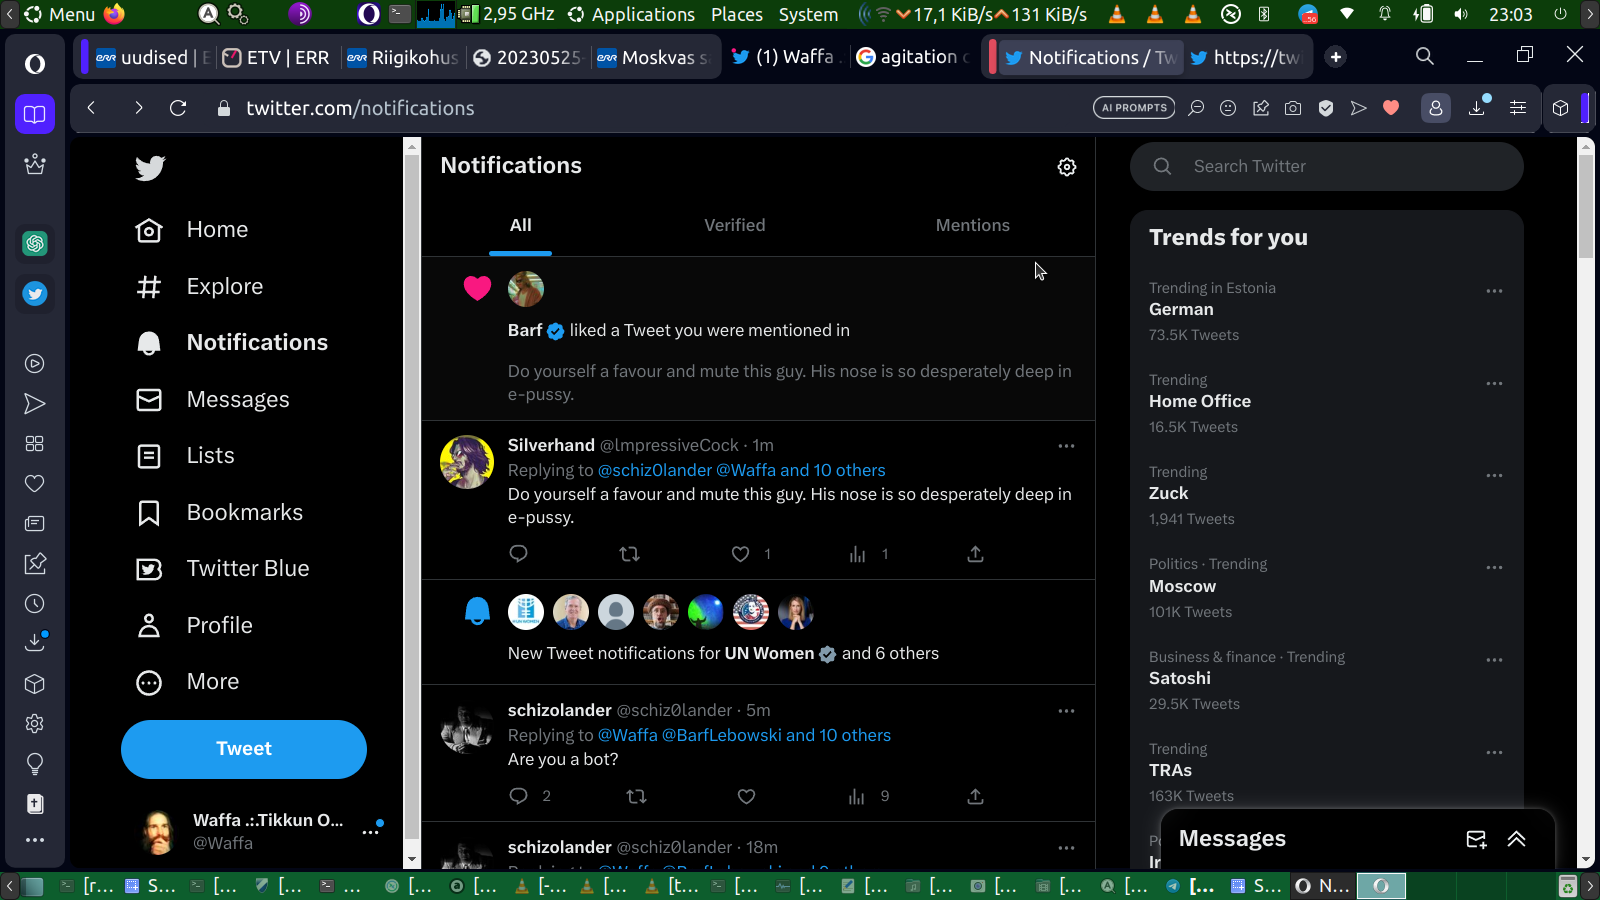Viewport: 1600px width, 900px height.
Task: Click the volume icon in system tray
Action: tap(1461, 14)
